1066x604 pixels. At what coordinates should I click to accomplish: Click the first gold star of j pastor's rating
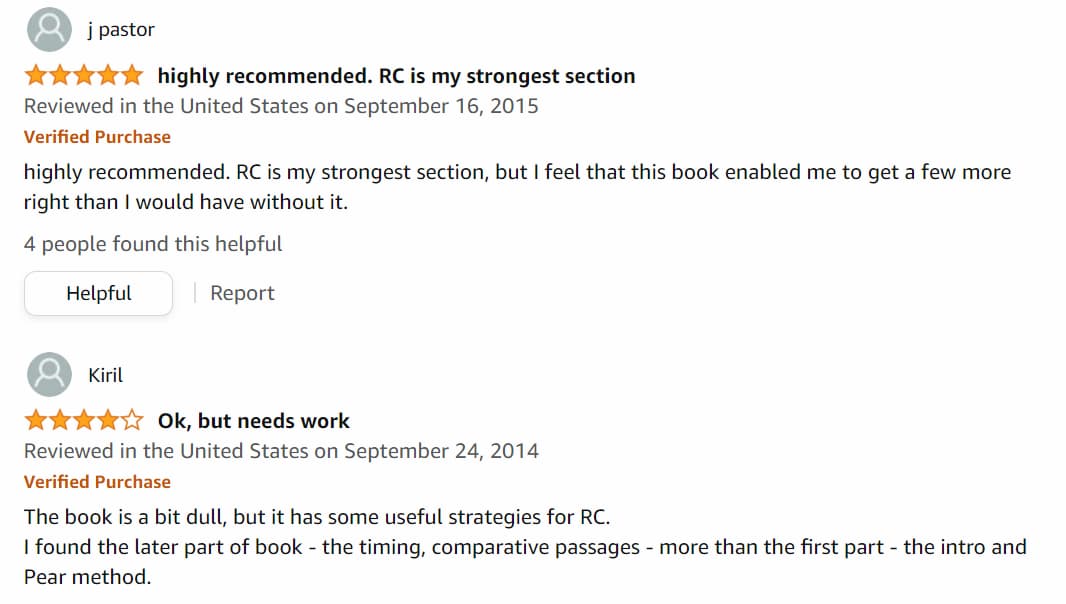pyautogui.click(x=36, y=75)
